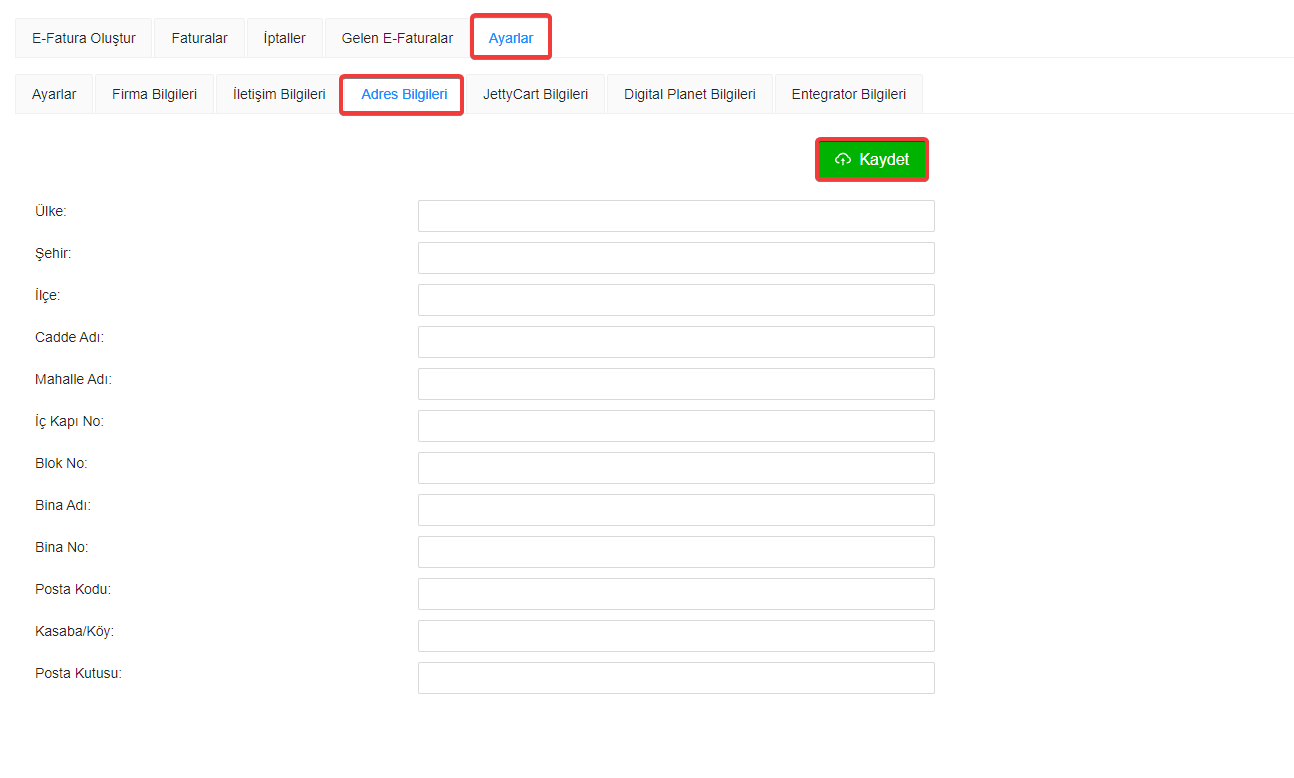1294x778 pixels.
Task: Select the Adres Bilgileri sub-tab
Action: 404,94
